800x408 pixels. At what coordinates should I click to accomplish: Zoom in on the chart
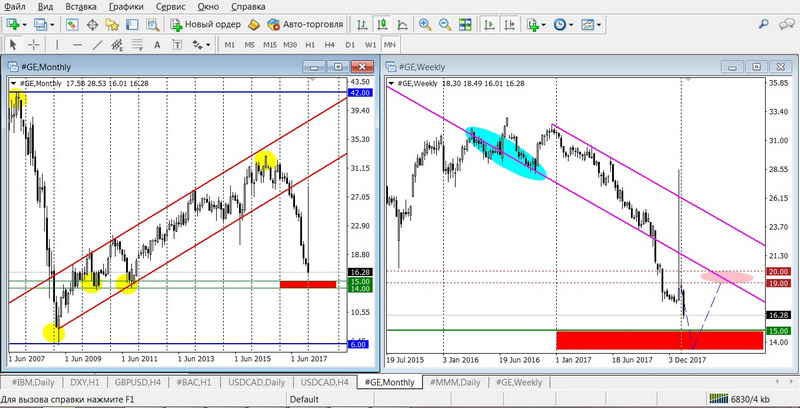(425, 24)
